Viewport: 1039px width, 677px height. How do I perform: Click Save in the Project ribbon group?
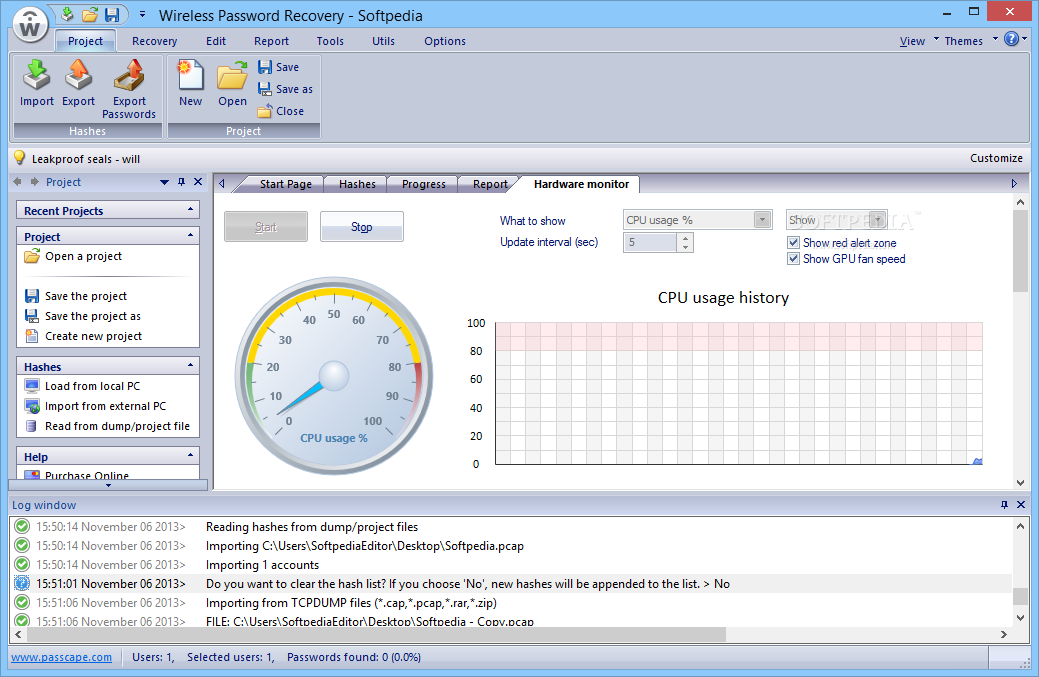pyautogui.click(x=278, y=67)
